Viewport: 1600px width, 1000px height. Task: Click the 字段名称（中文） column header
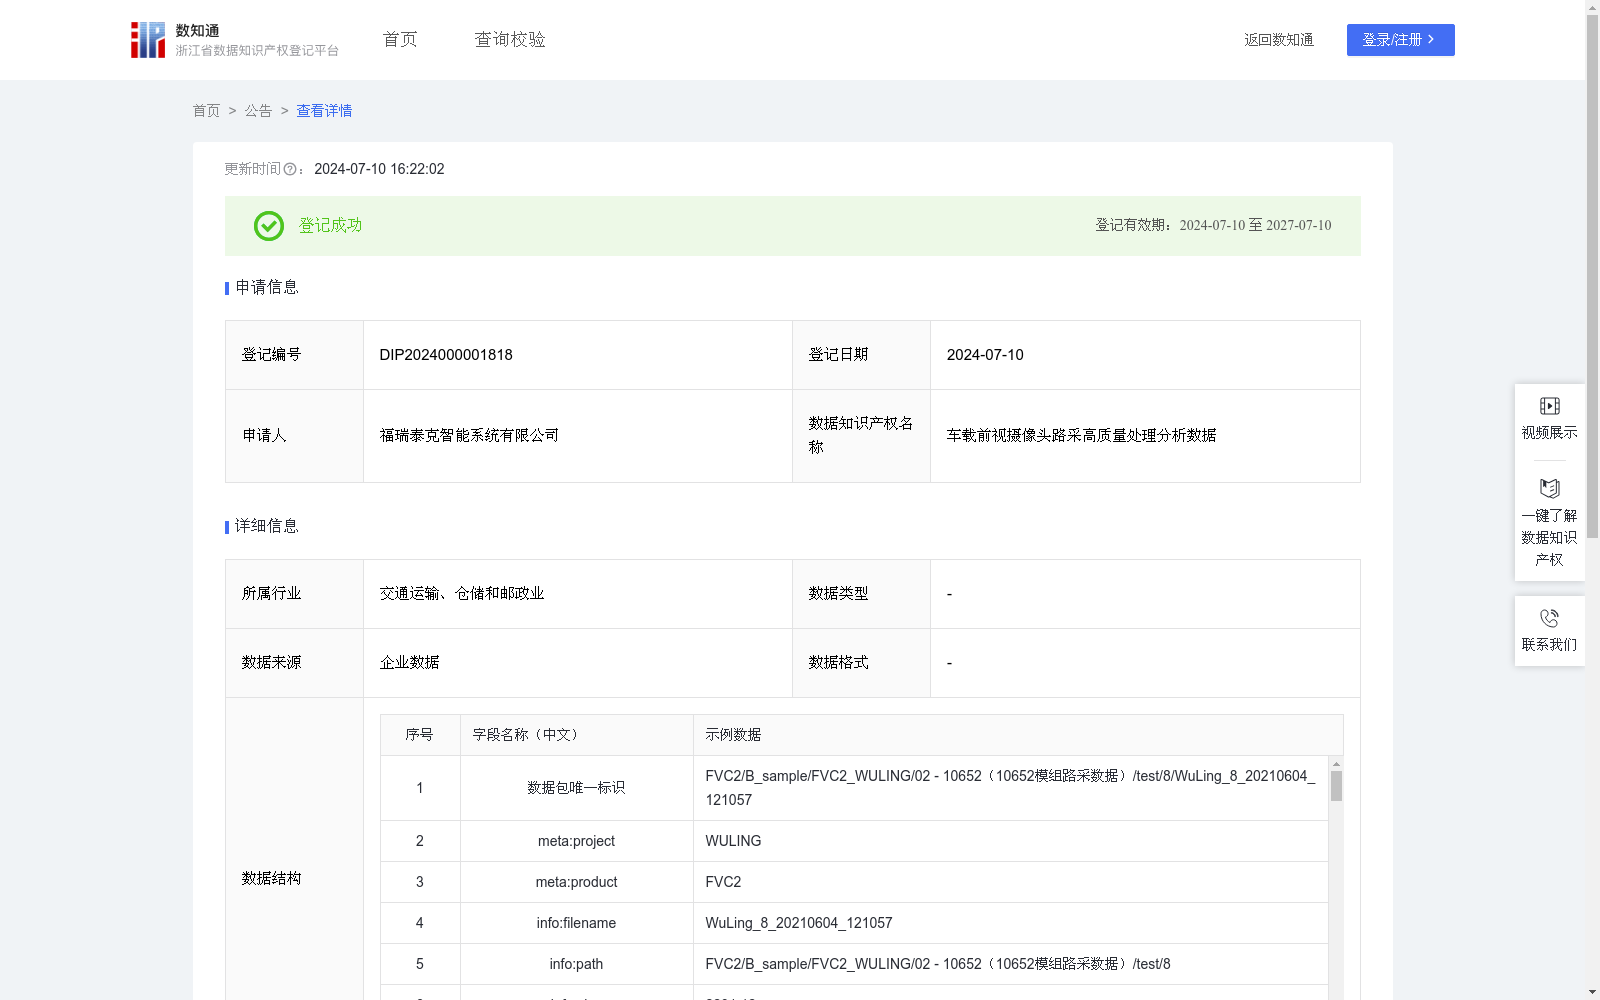click(x=526, y=735)
